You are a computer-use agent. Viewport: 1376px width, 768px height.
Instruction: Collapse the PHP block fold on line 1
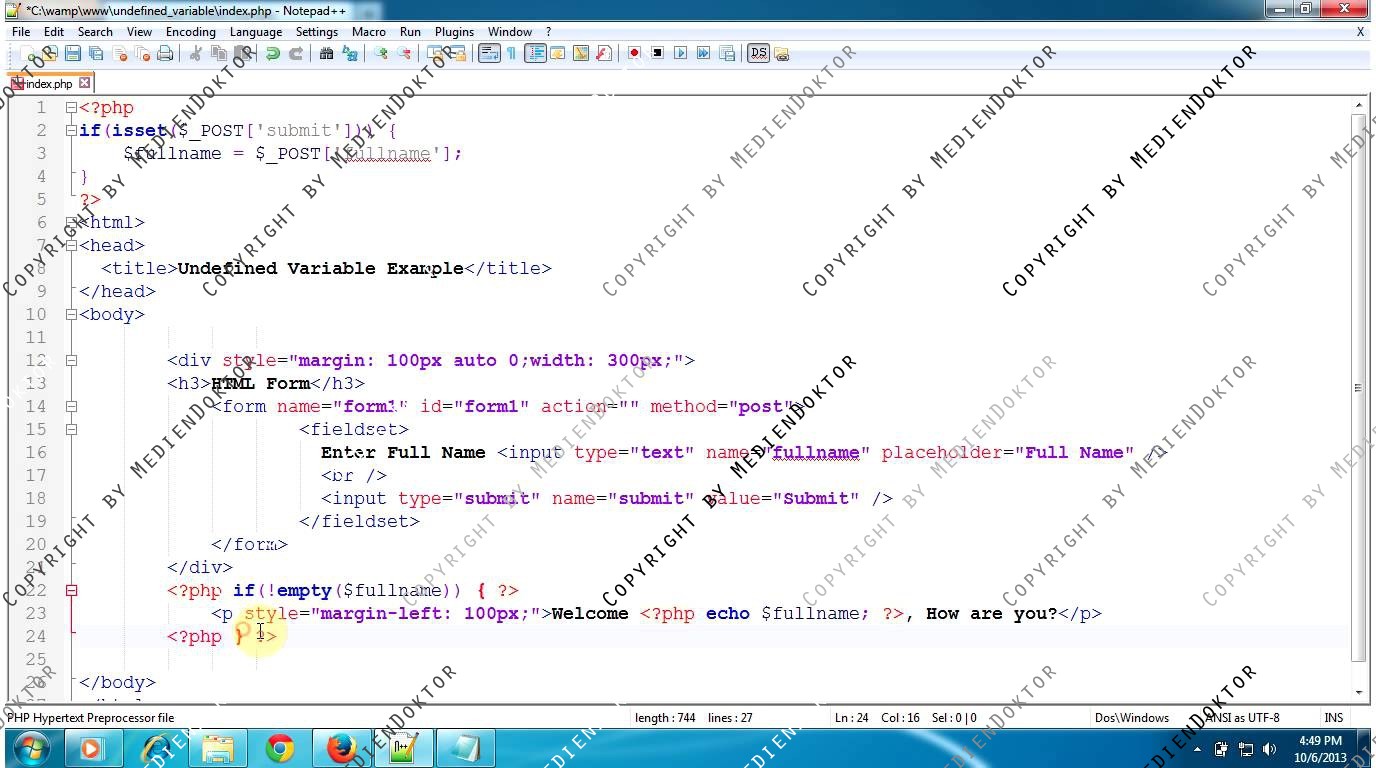(71, 108)
